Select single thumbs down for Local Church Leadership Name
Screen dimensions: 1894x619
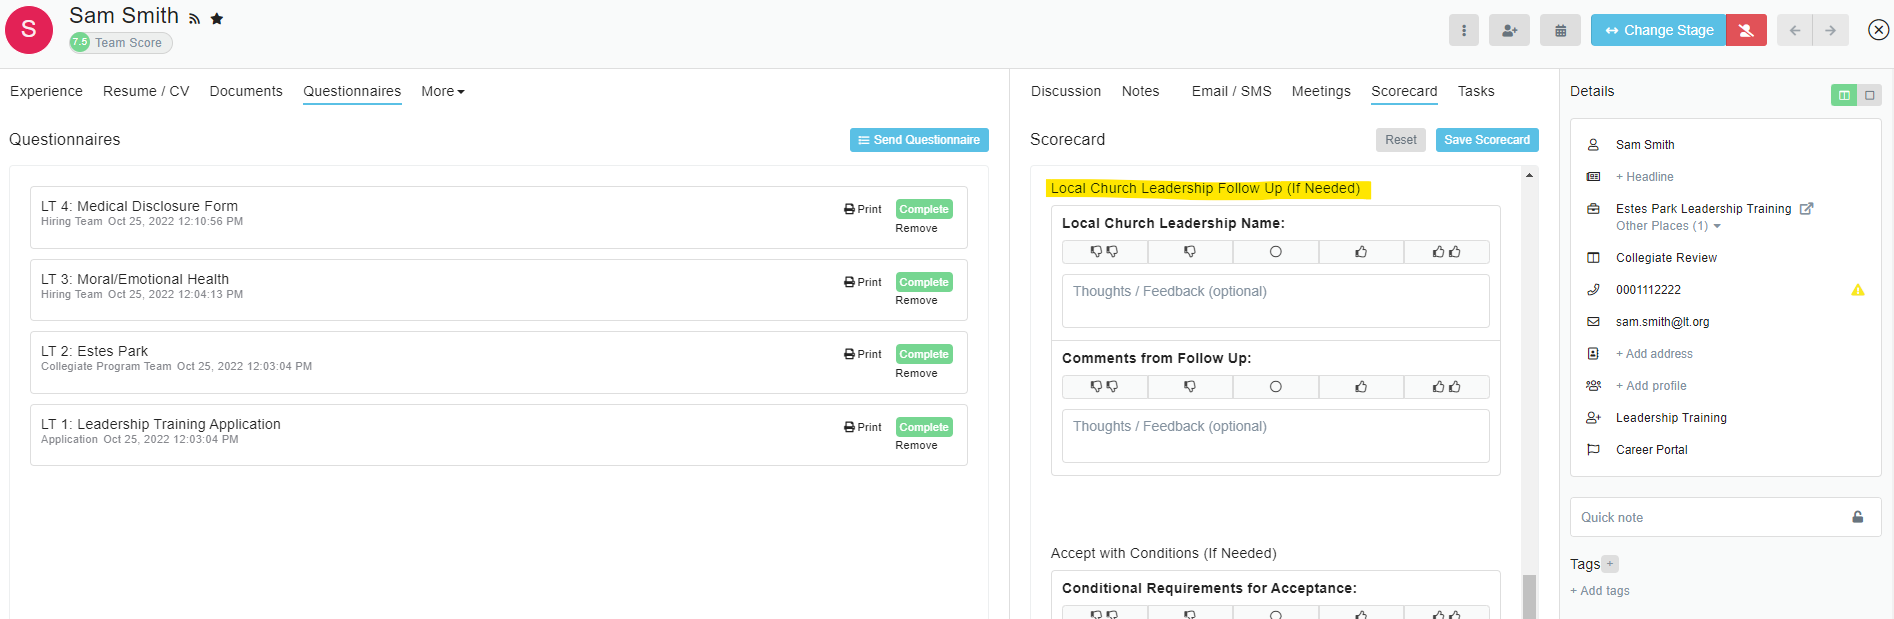[1190, 252]
